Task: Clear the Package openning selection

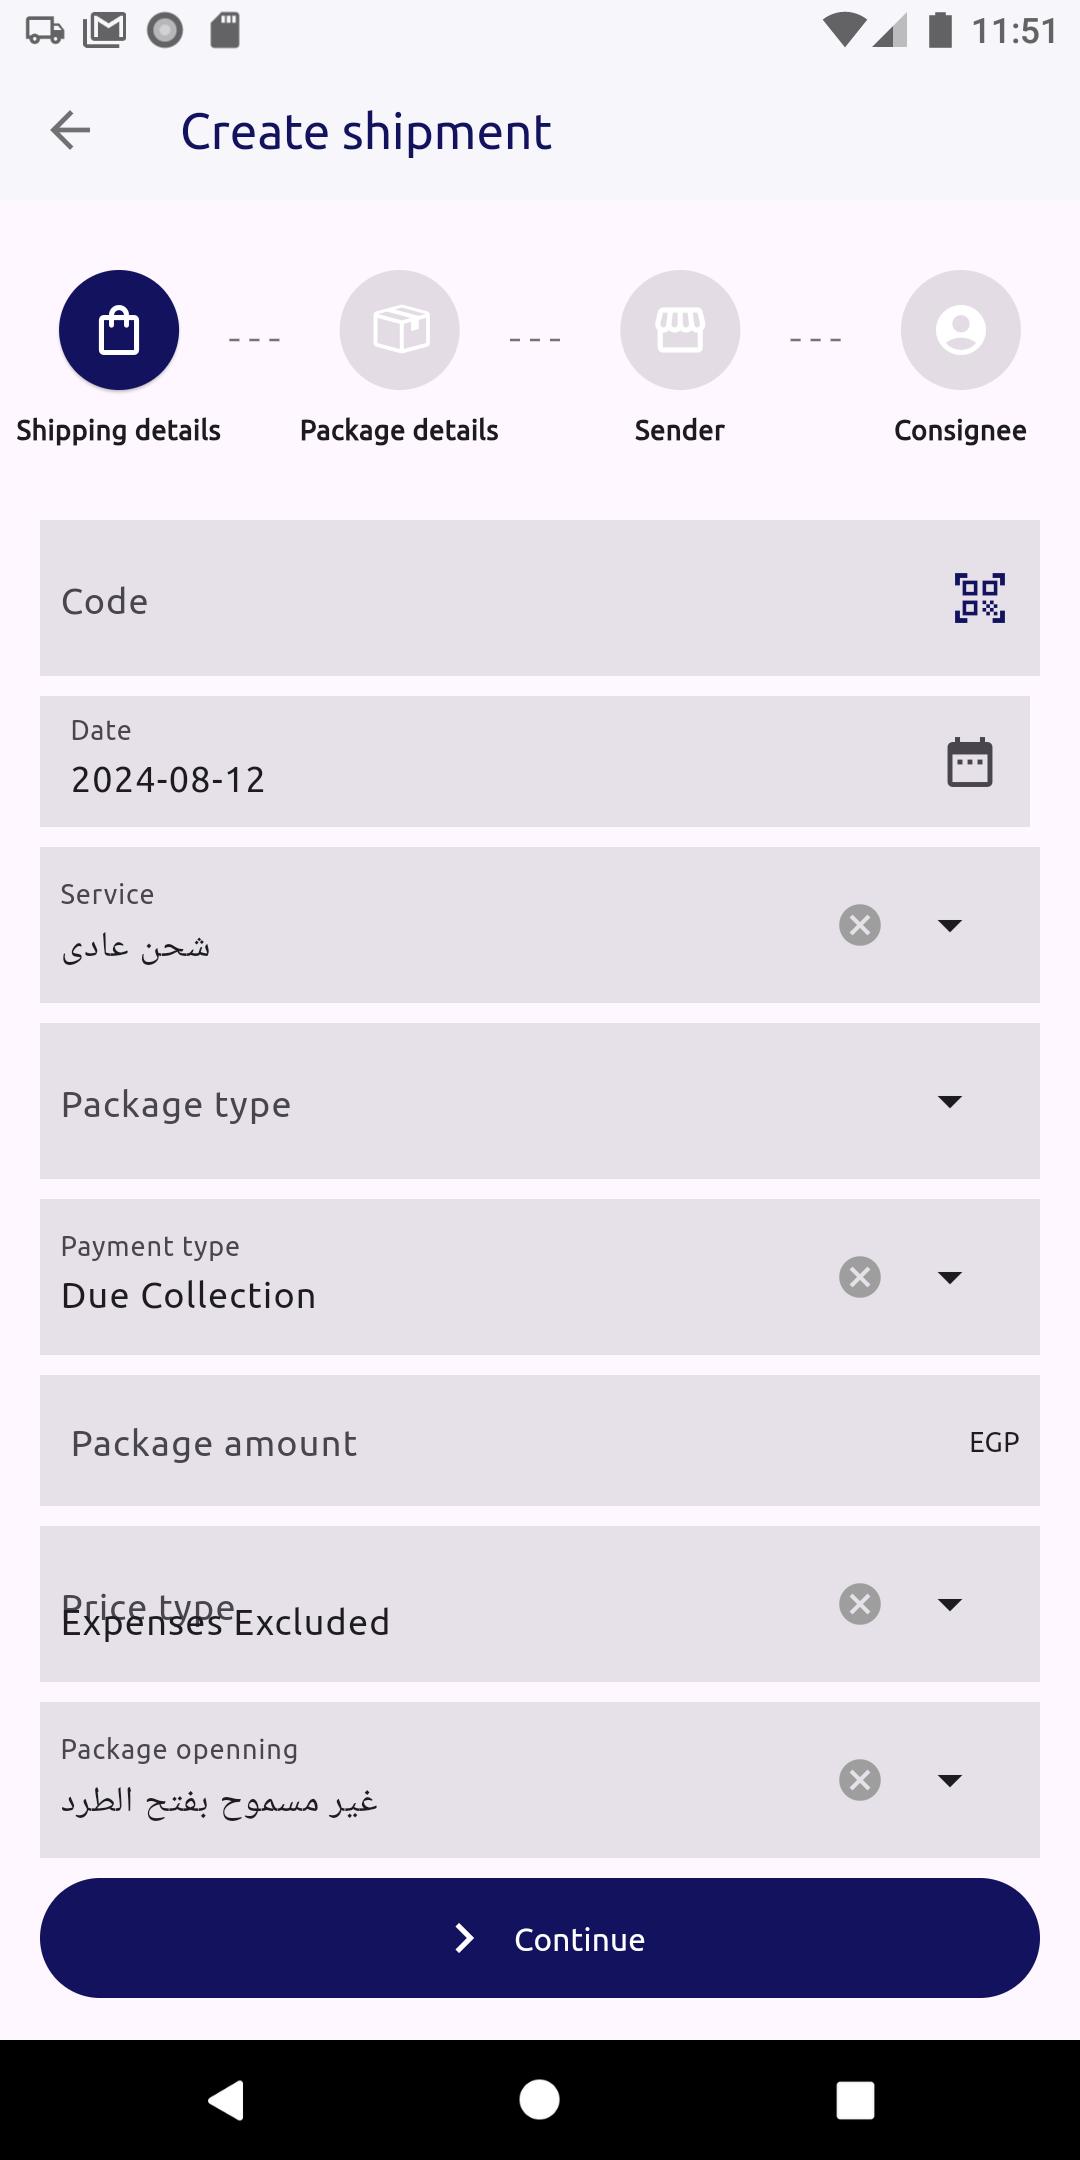Action: click(860, 1780)
